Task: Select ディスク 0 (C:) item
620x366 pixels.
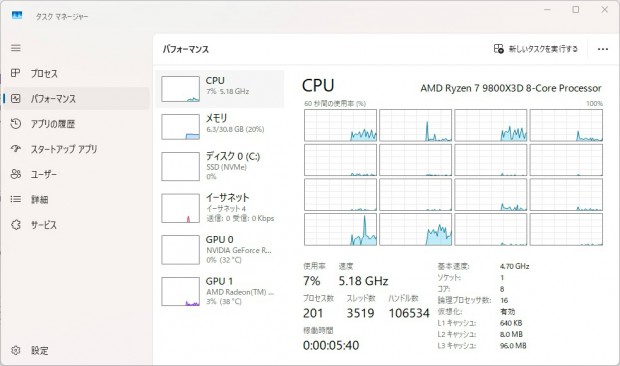Action: click(219, 166)
